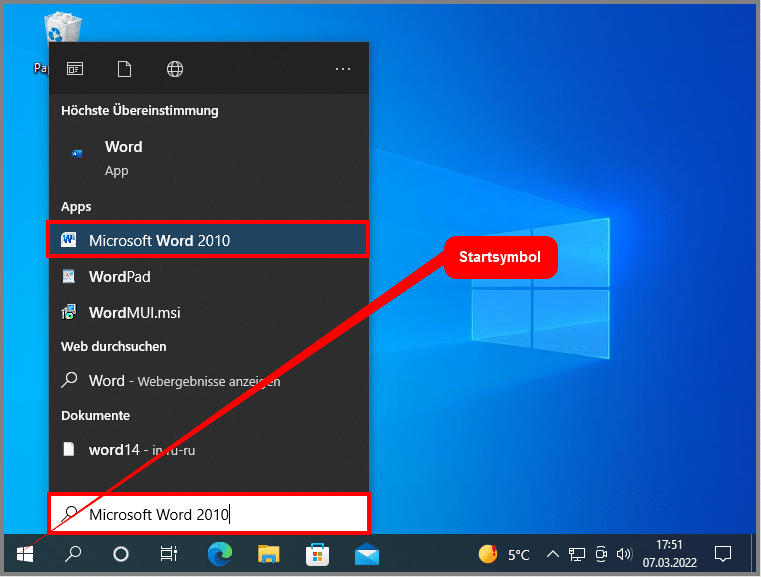The height and width of the screenshot is (577, 761).
Task: Filter search results by Apps icon
Action: point(75,69)
